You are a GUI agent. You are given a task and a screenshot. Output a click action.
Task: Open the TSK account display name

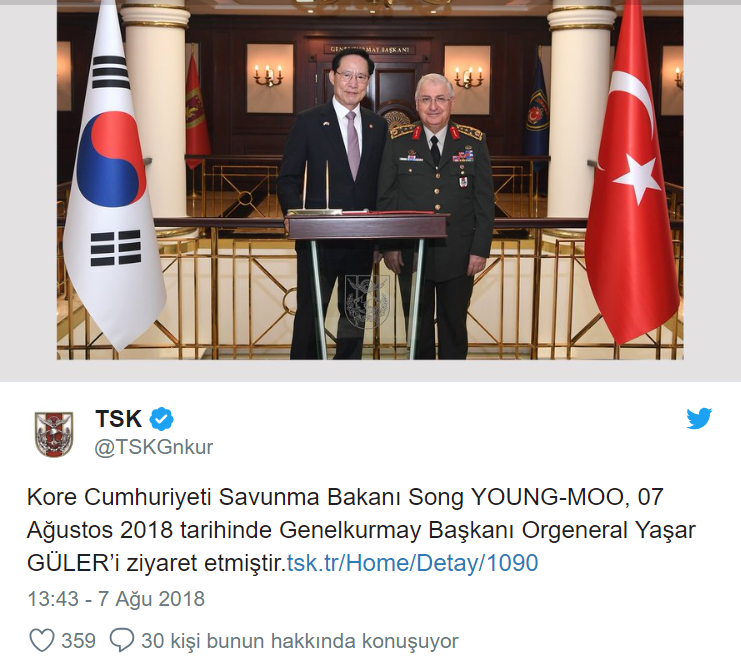(x=119, y=419)
